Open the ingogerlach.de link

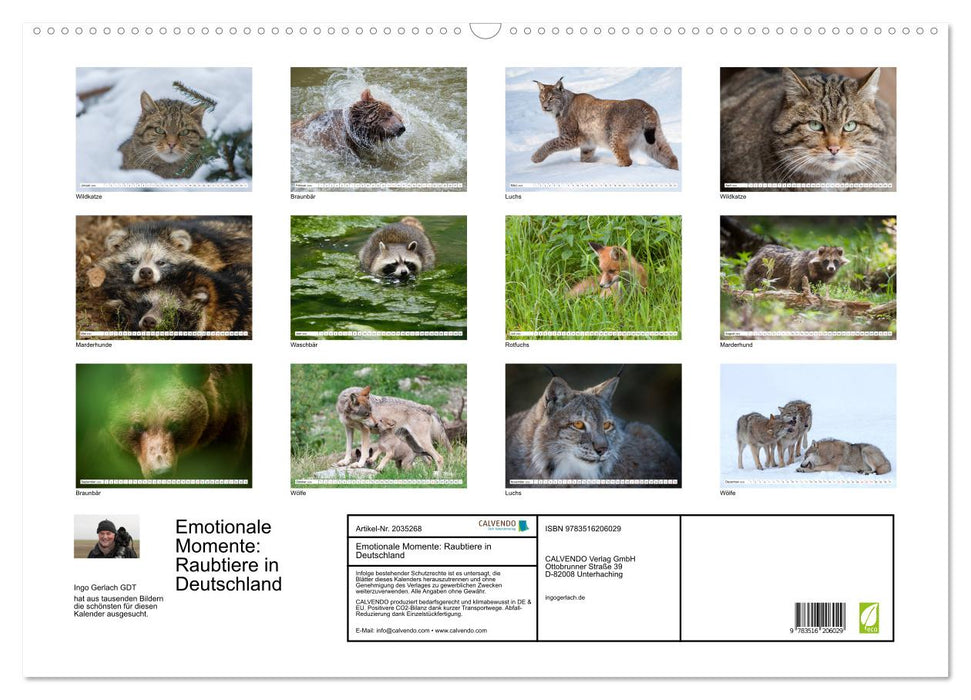(565, 595)
